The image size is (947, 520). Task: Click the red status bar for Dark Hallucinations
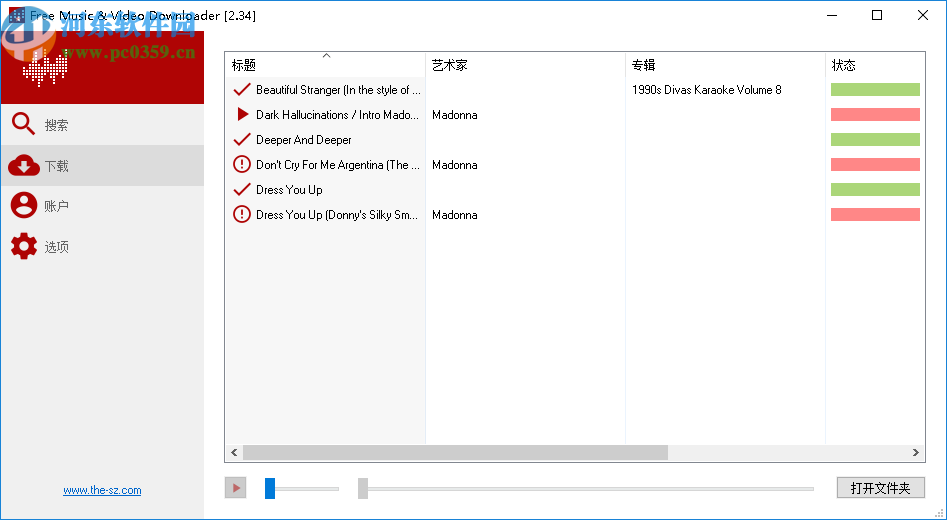pyautogui.click(x=875, y=114)
